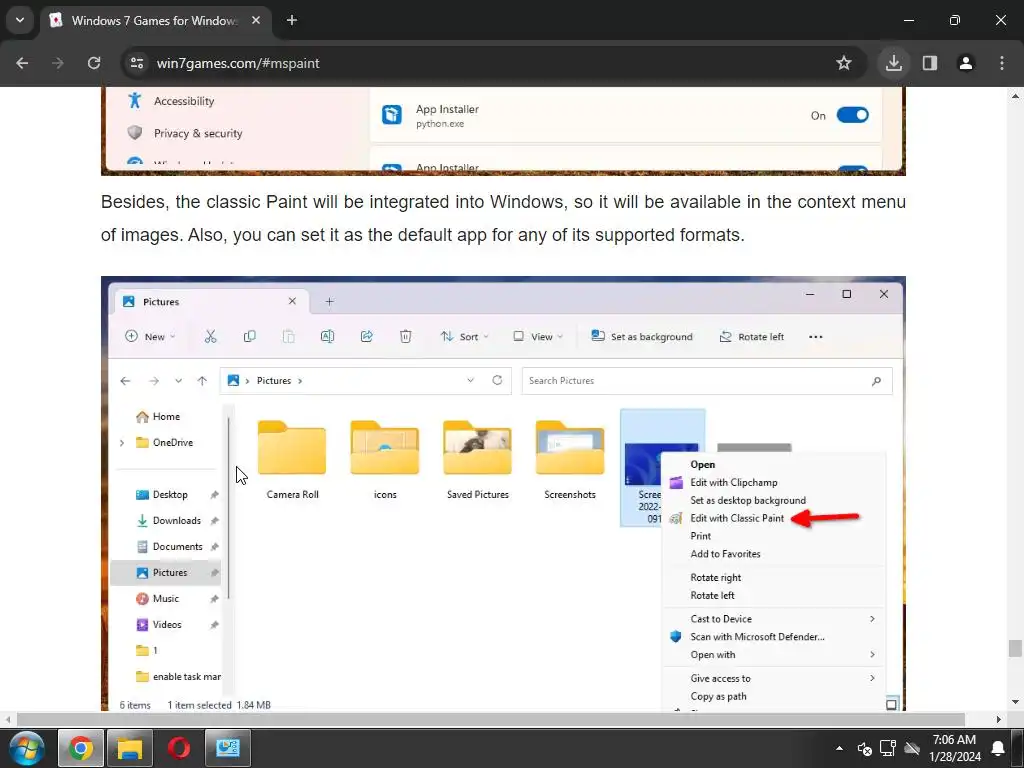
Task: Open the Sort dropdown in Explorer
Action: click(464, 336)
